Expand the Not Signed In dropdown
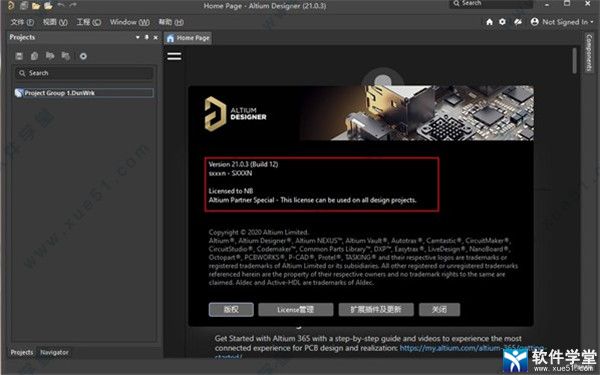 (592, 22)
